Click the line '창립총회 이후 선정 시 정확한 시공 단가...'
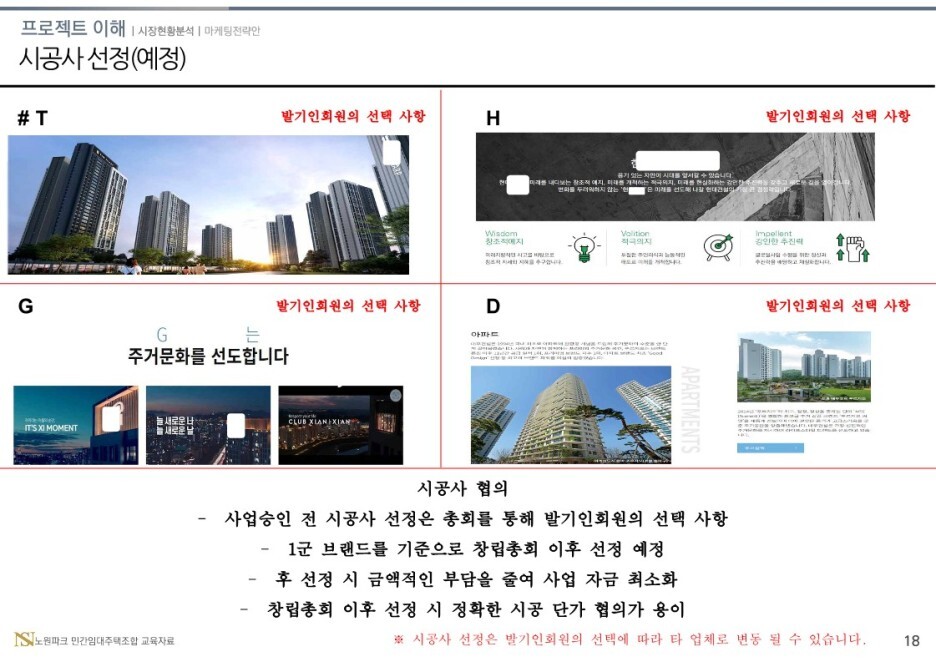 [x=476, y=609]
